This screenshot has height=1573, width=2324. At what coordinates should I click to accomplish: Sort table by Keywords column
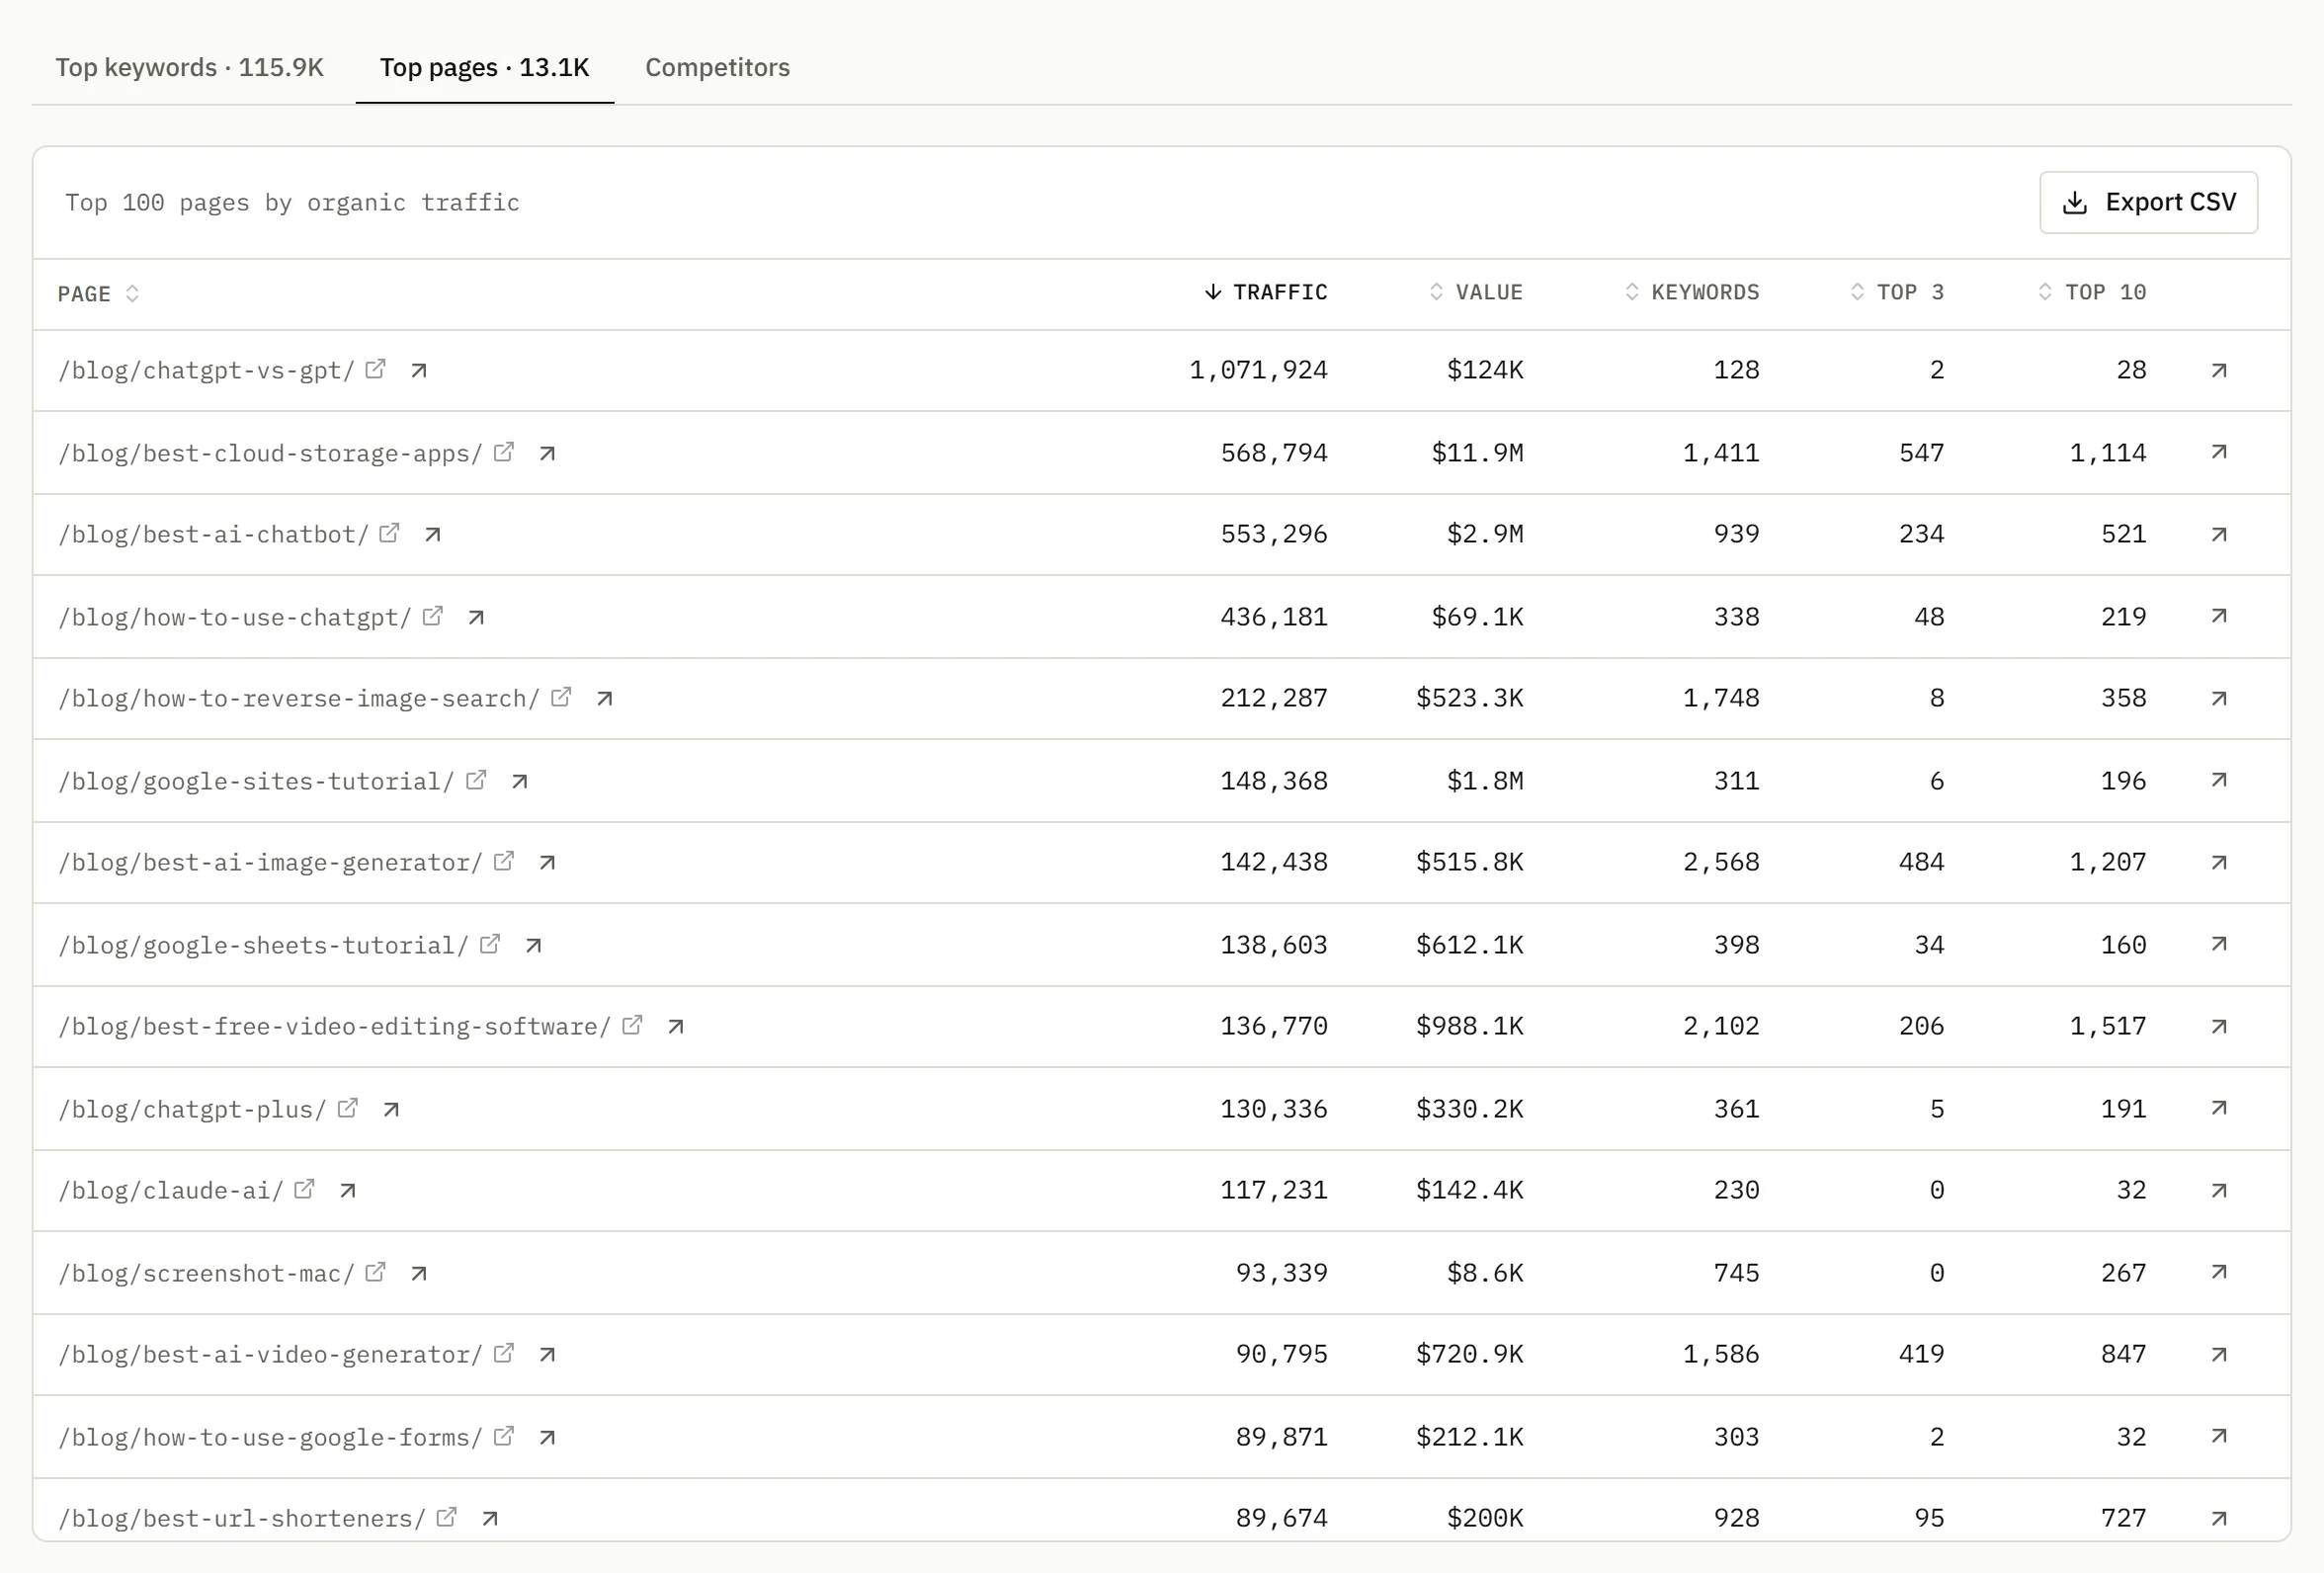pos(1691,292)
